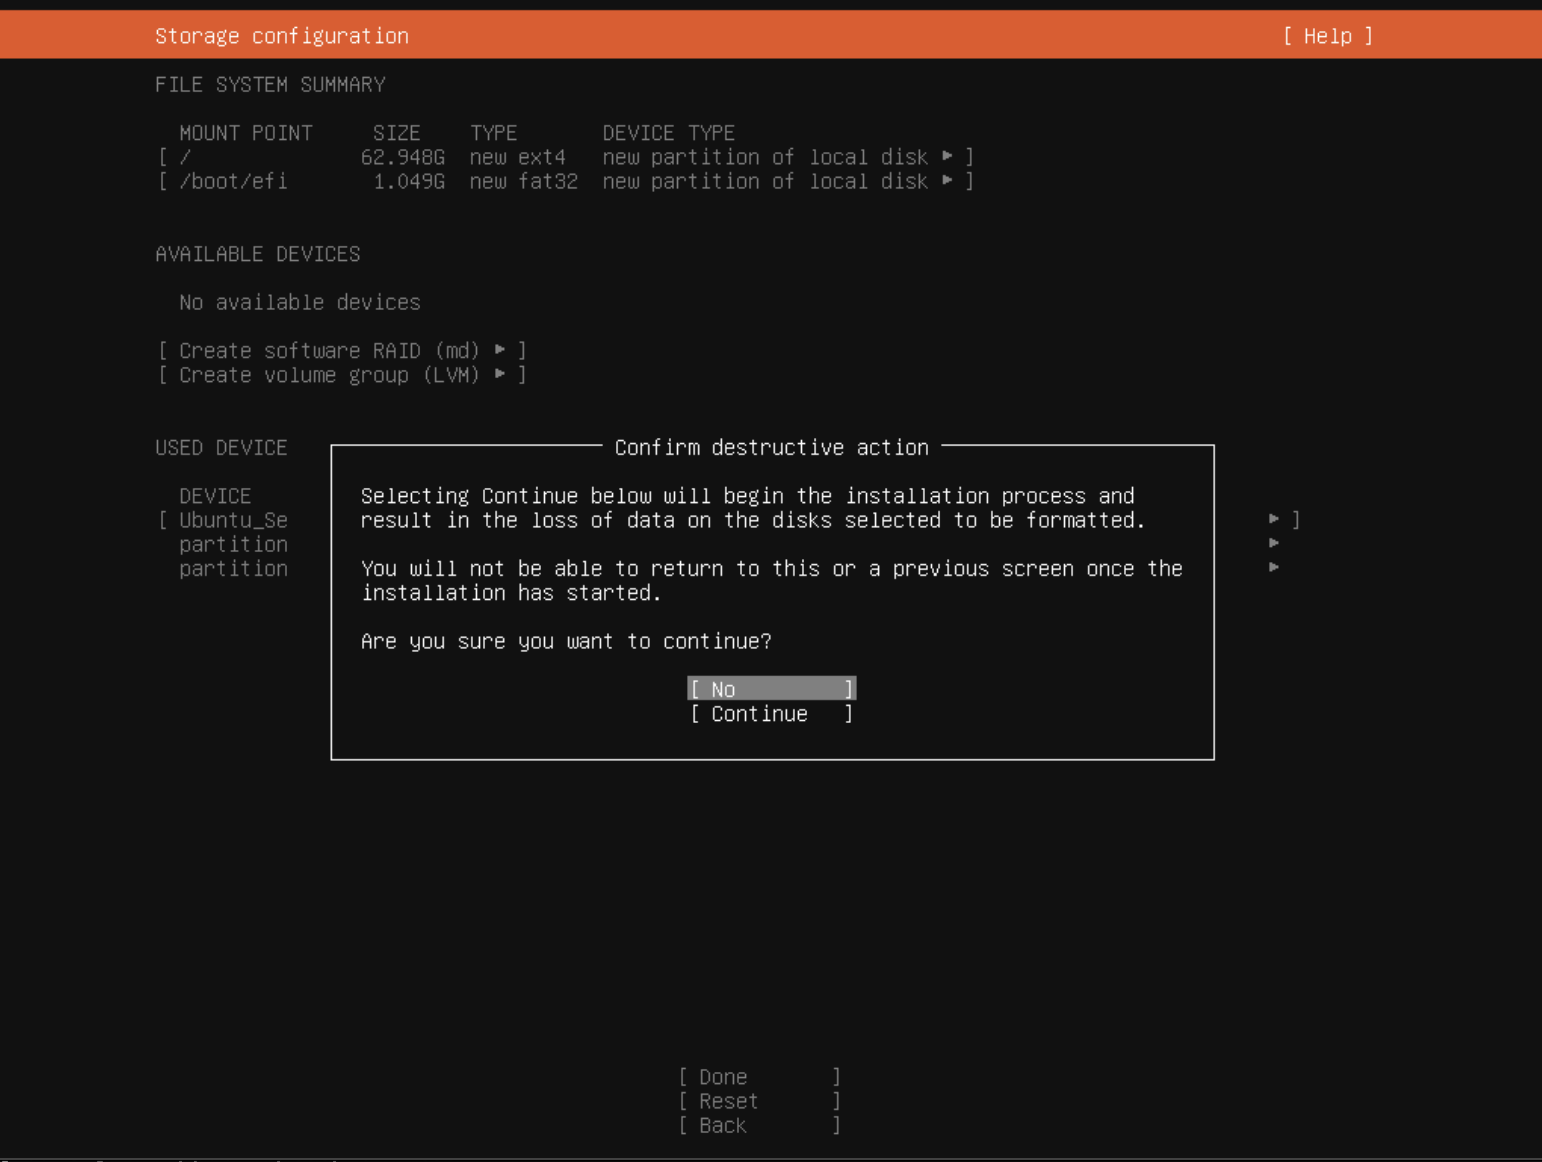1542x1162 pixels.
Task: Select the second partition under Ubuntu_Se
Action: click(233, 569)
